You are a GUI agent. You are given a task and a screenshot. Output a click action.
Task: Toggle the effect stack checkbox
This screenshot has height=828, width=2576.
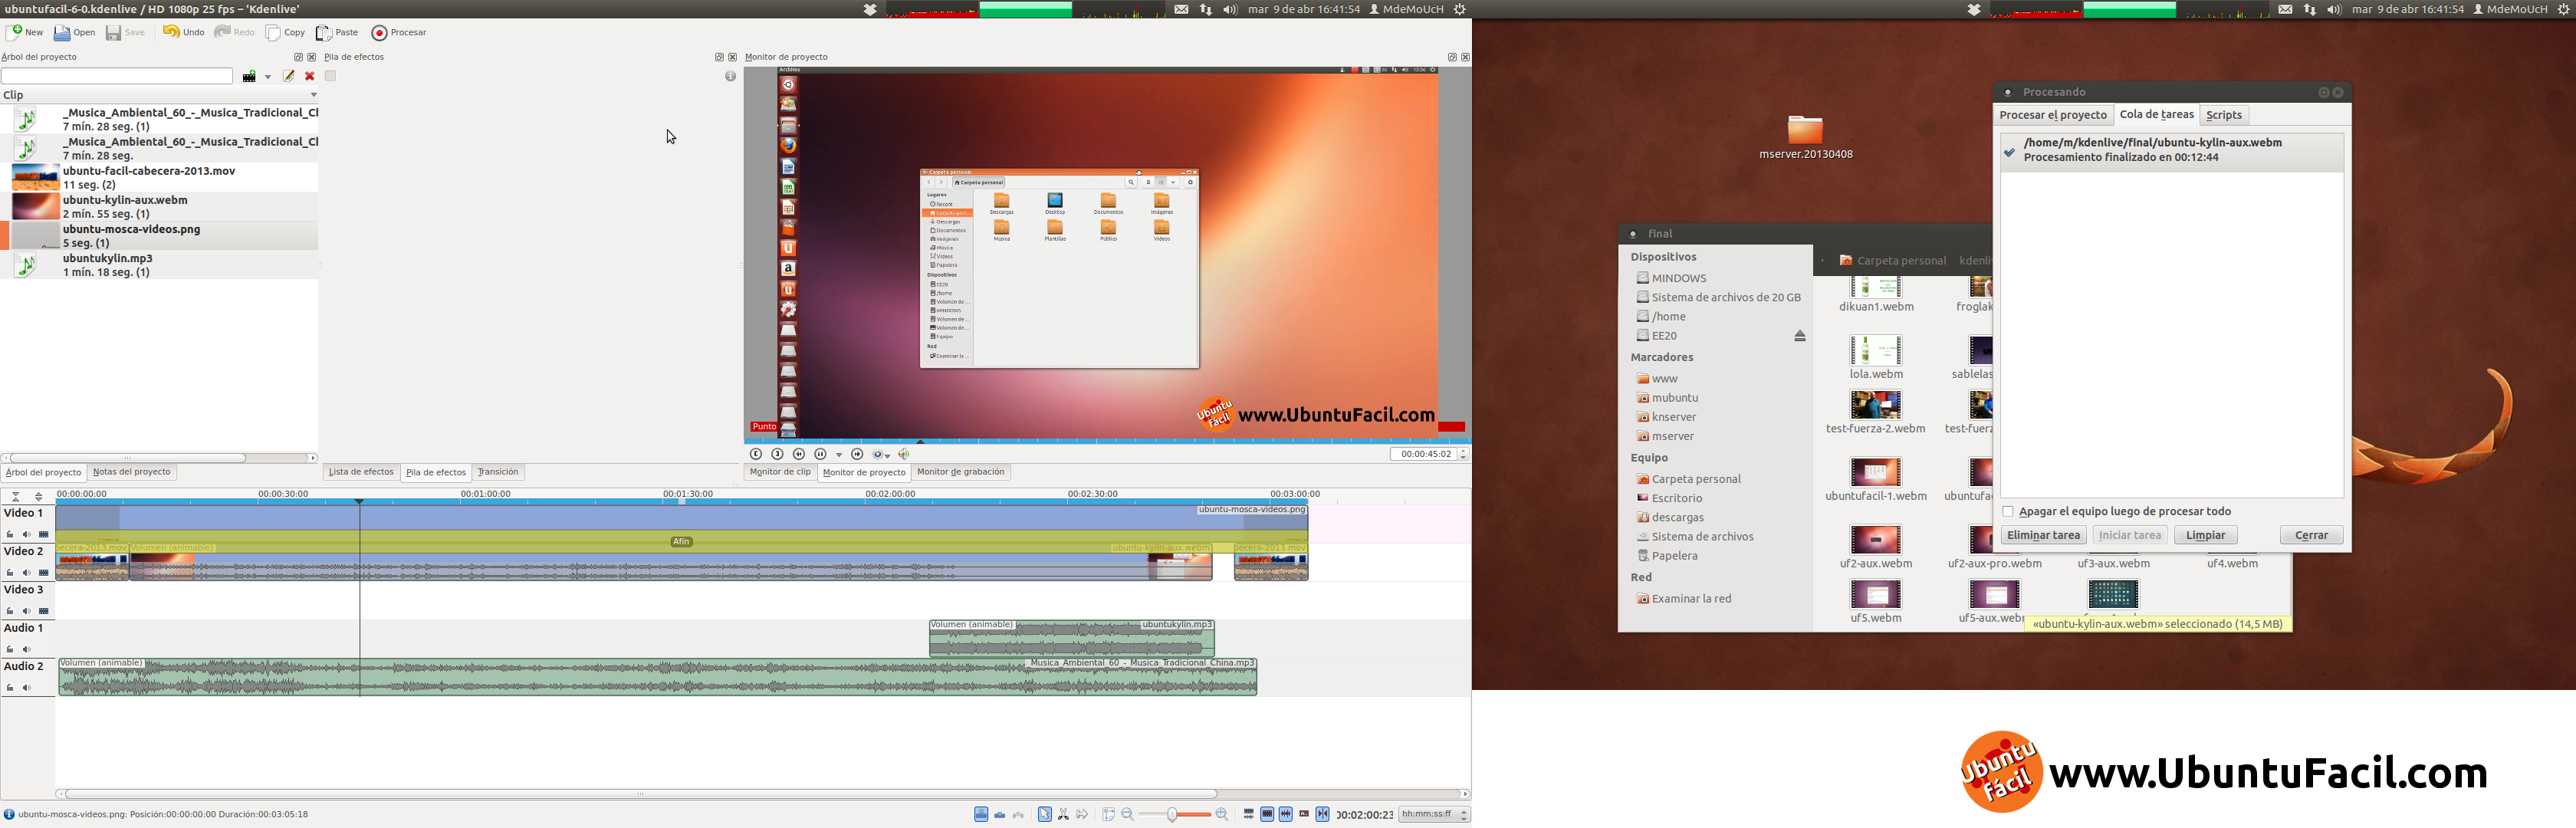click(330, 76)
